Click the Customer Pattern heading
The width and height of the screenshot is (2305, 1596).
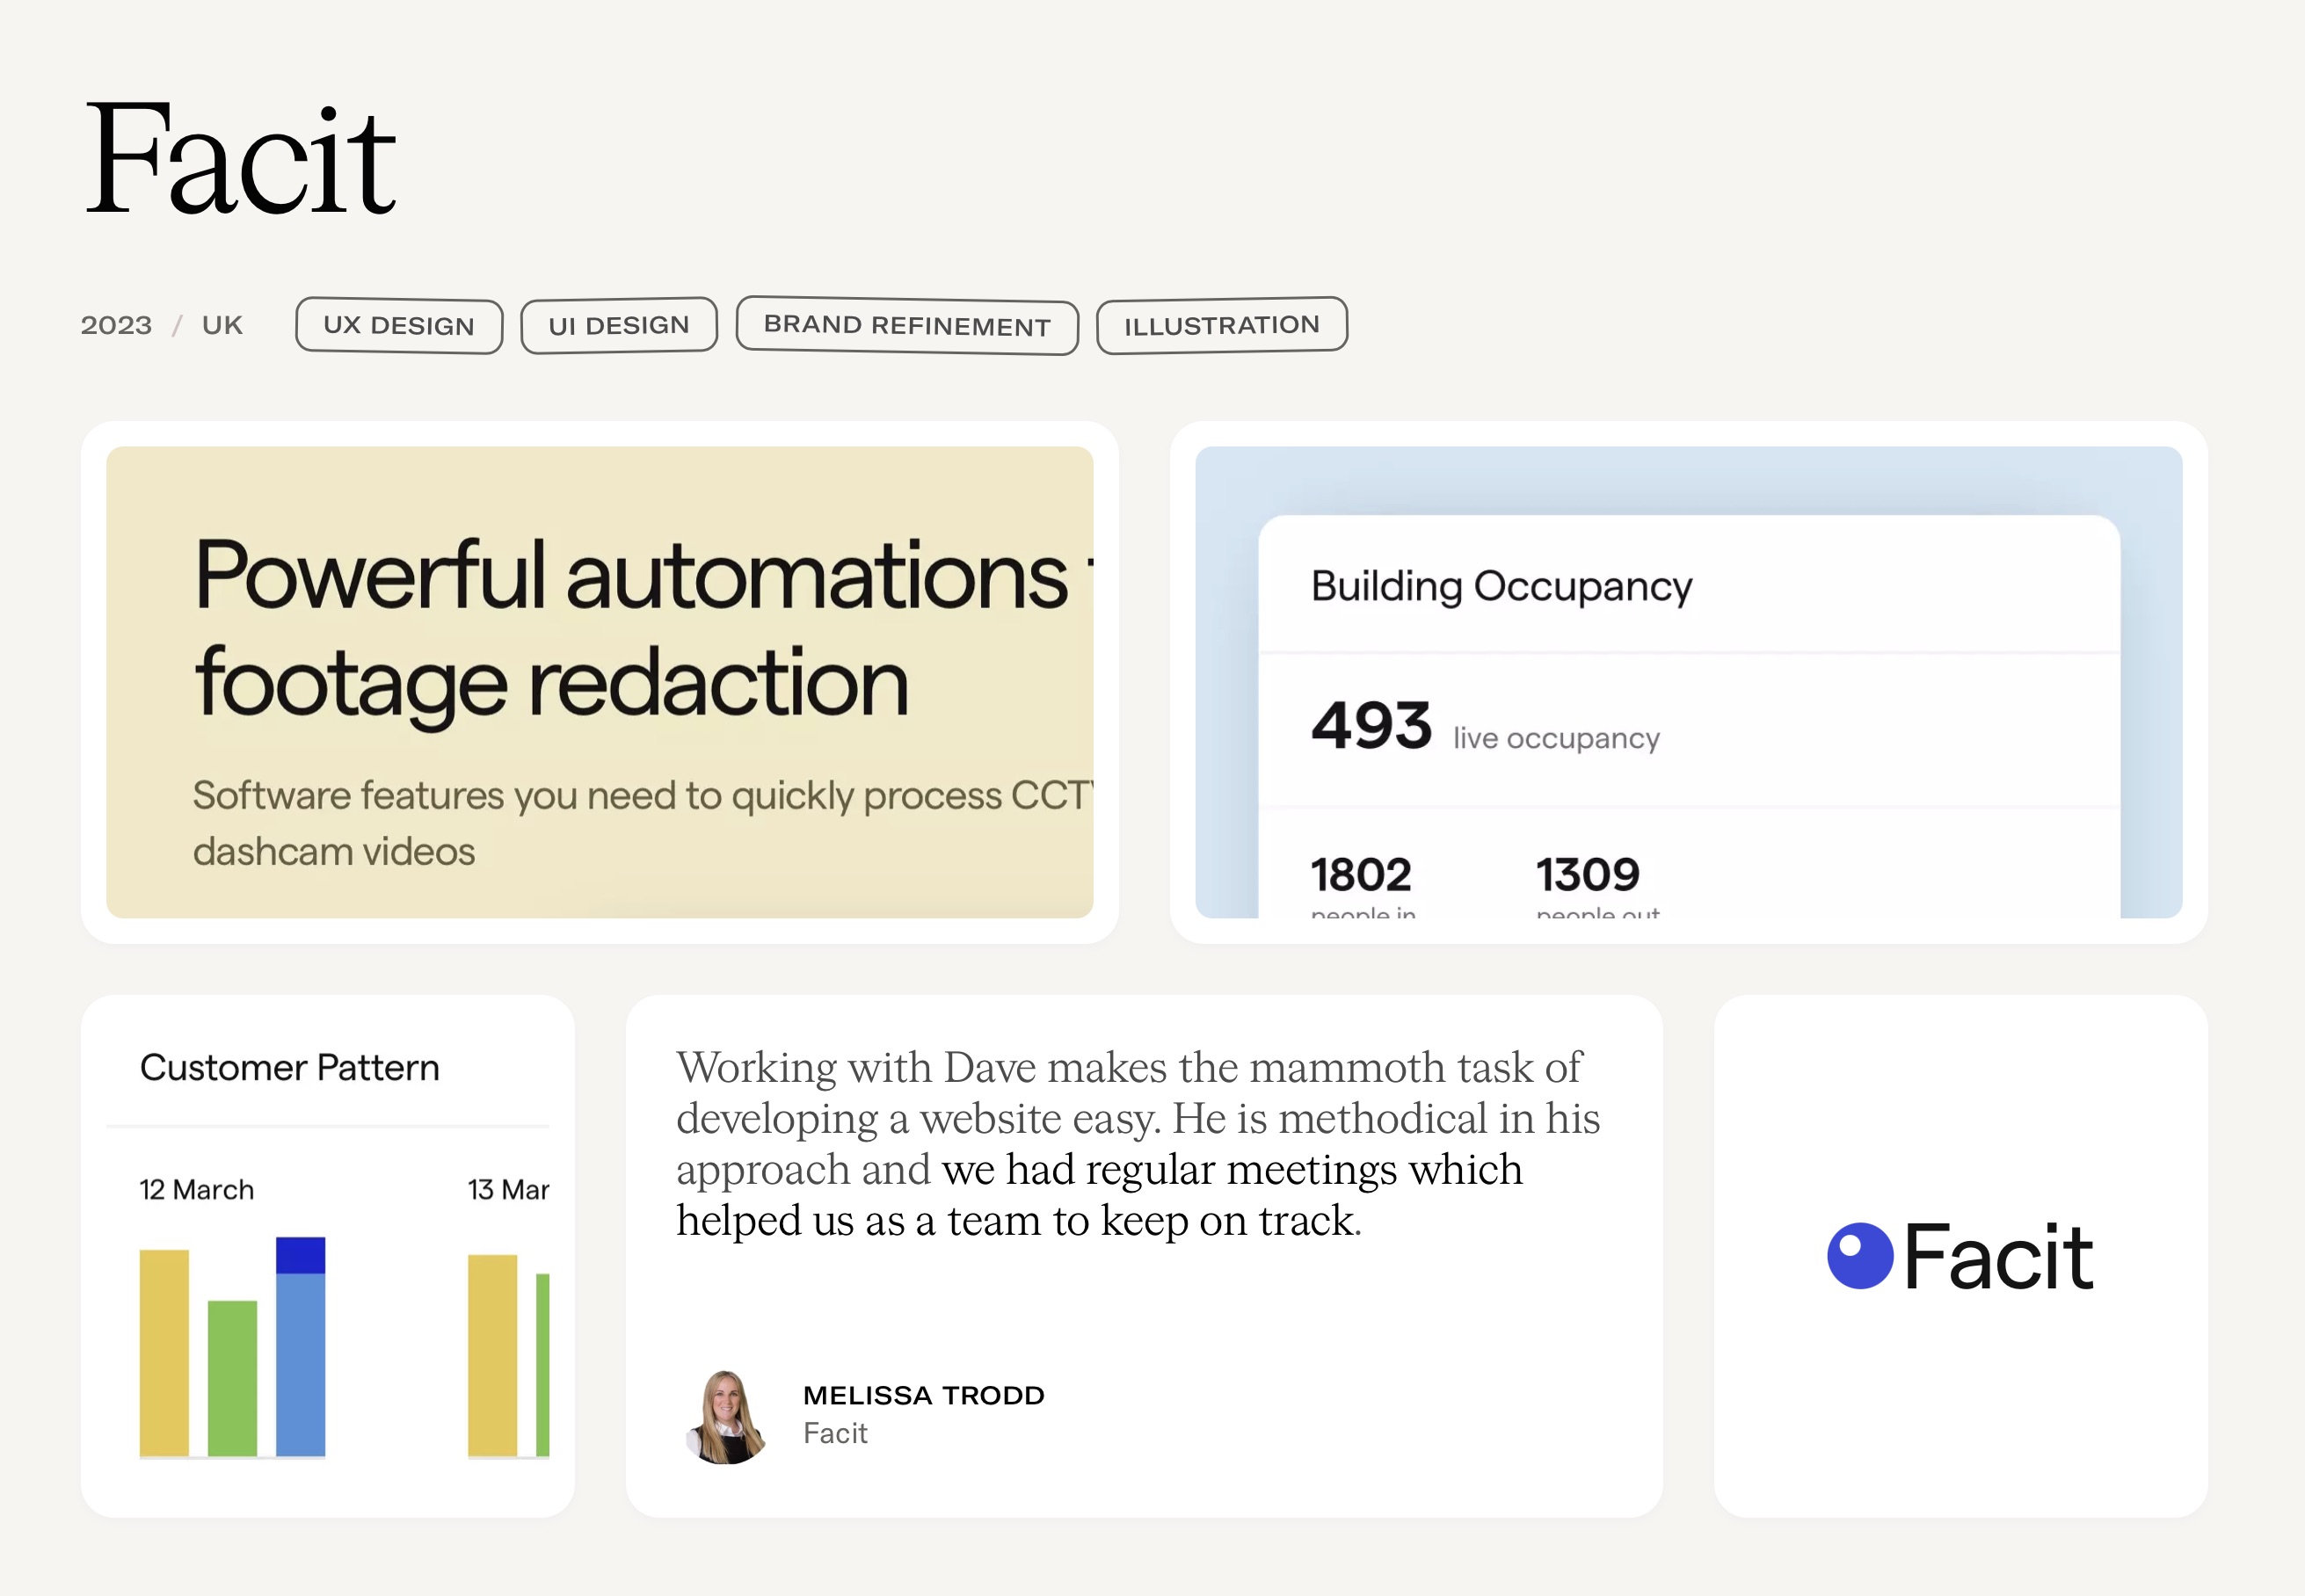(x=290, y=1068)
